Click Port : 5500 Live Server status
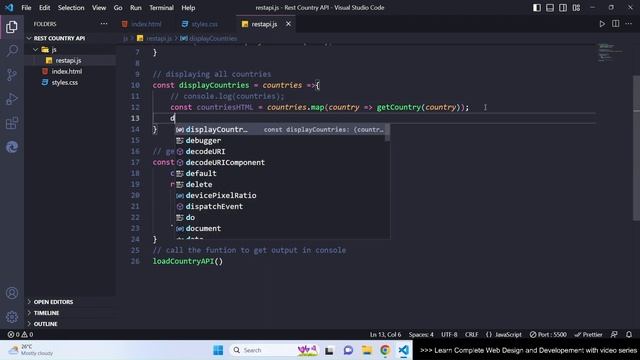This screenshot has height=360, width=640. [548, 335]
